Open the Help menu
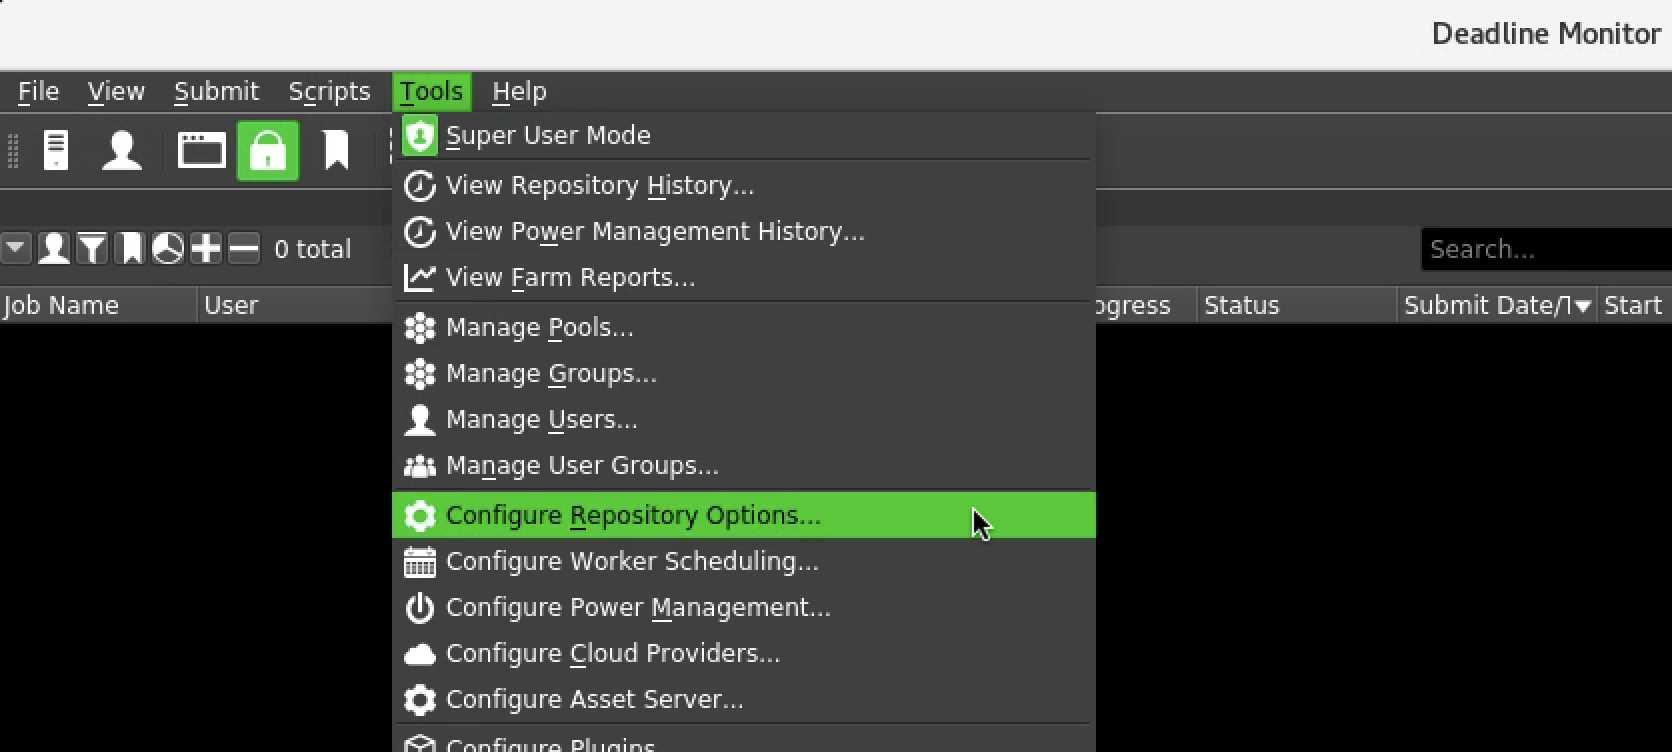 tap(519, 92)
